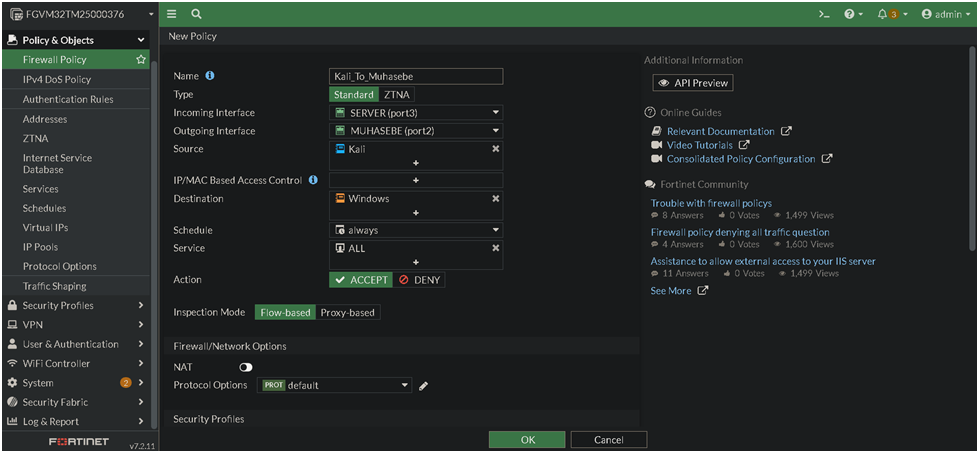Remove the Windows destination entry
Image resolution: width=979 pixels, height=453 pixels.
coord(496,198)
